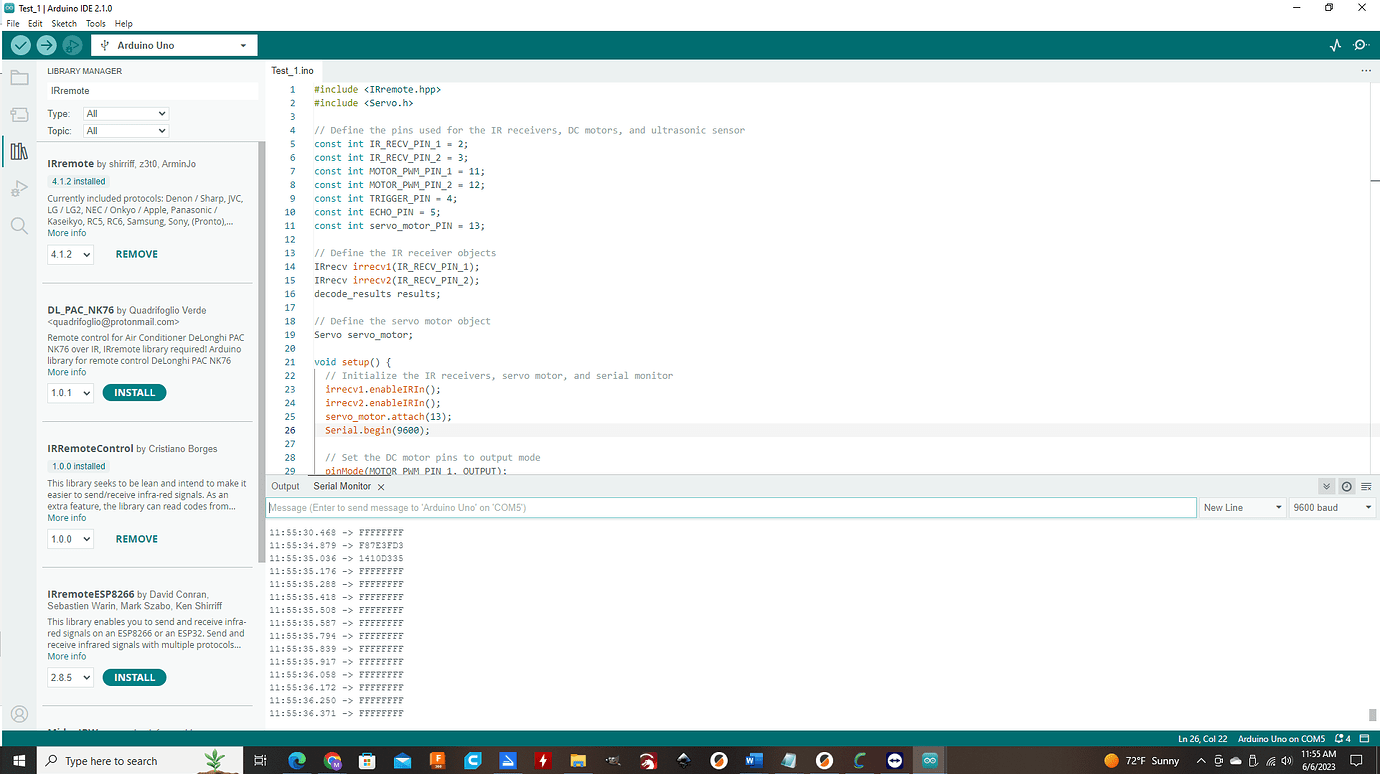The height and width of the screenshot is (774, 1380).
Task: Install the DL_PAC_NK76 library
Action: (x=134, y=392)
